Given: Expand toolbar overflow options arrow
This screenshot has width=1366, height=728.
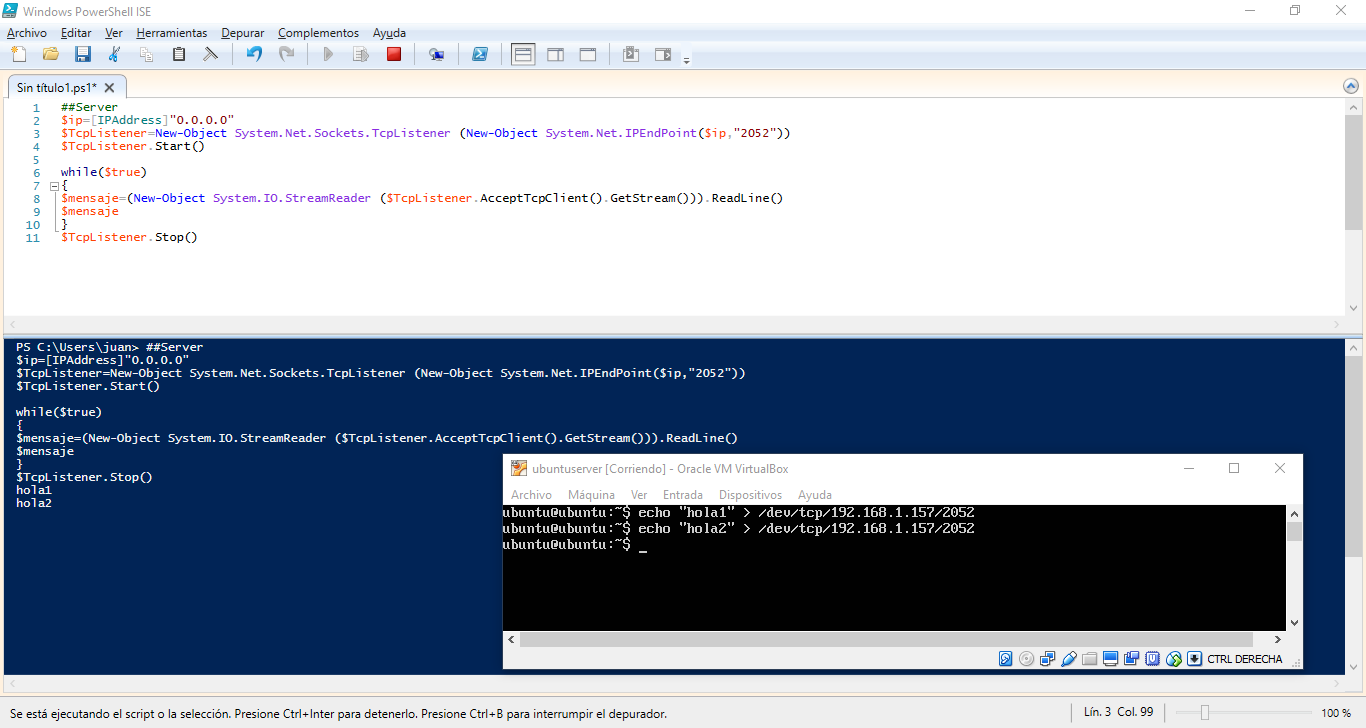Looking at the screenshot, I should (686, 60).
